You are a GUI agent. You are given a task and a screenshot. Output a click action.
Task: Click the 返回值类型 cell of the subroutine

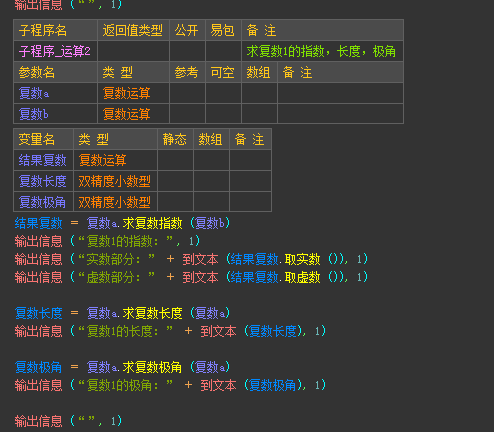pyautogui.click(x=133, y=51)
